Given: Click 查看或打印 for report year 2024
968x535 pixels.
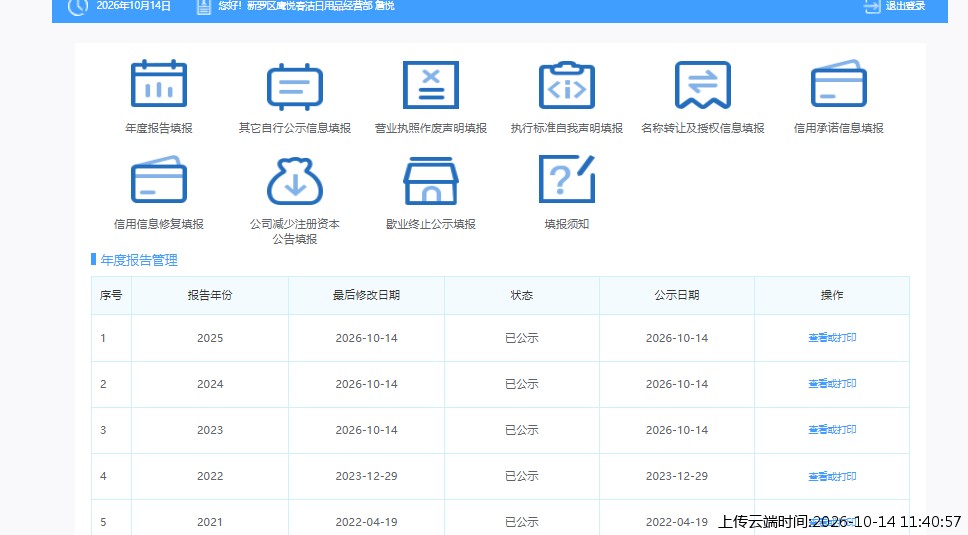Looking at the screenshot, I should (832, 384).
